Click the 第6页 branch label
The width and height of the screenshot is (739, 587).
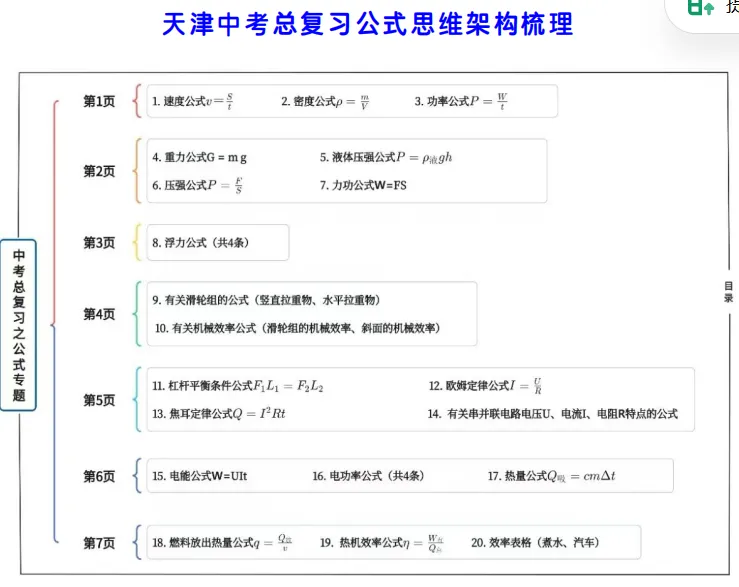click(99, 476)
